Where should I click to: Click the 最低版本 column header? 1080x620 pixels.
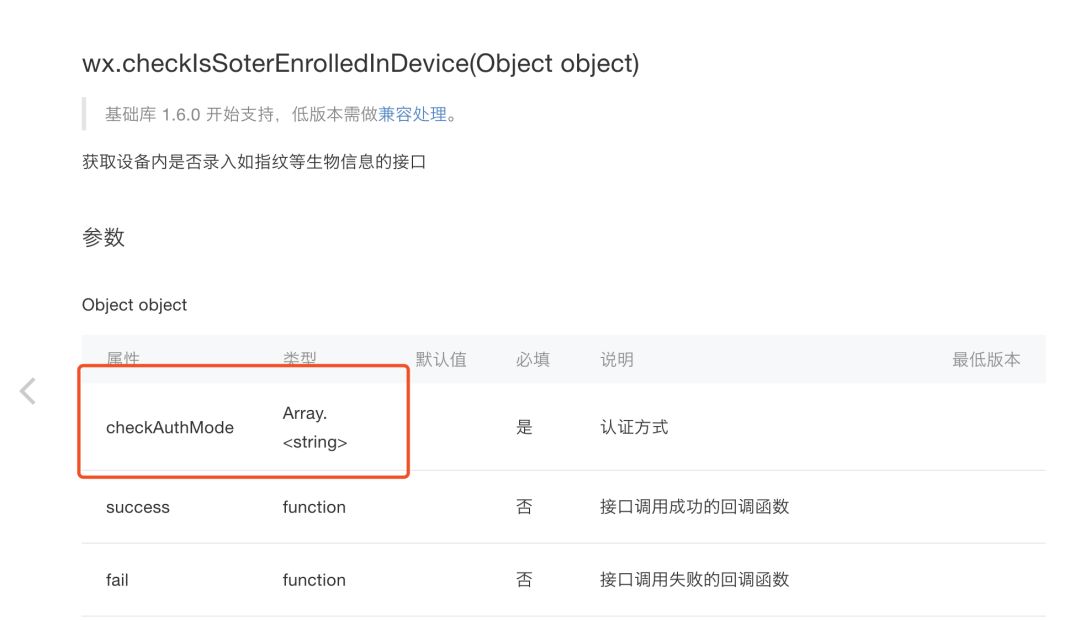pos(986,359)
